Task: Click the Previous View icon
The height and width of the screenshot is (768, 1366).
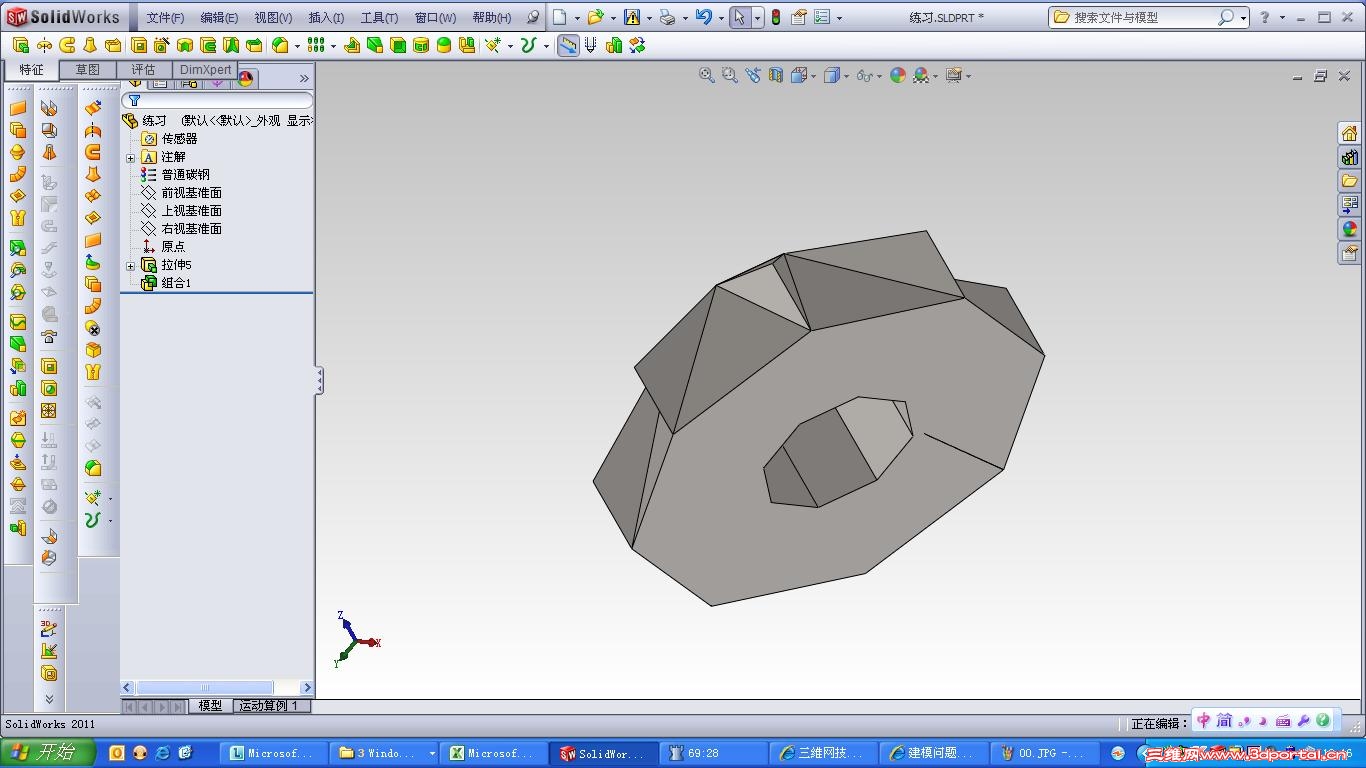Action: (x=753, y=75)
